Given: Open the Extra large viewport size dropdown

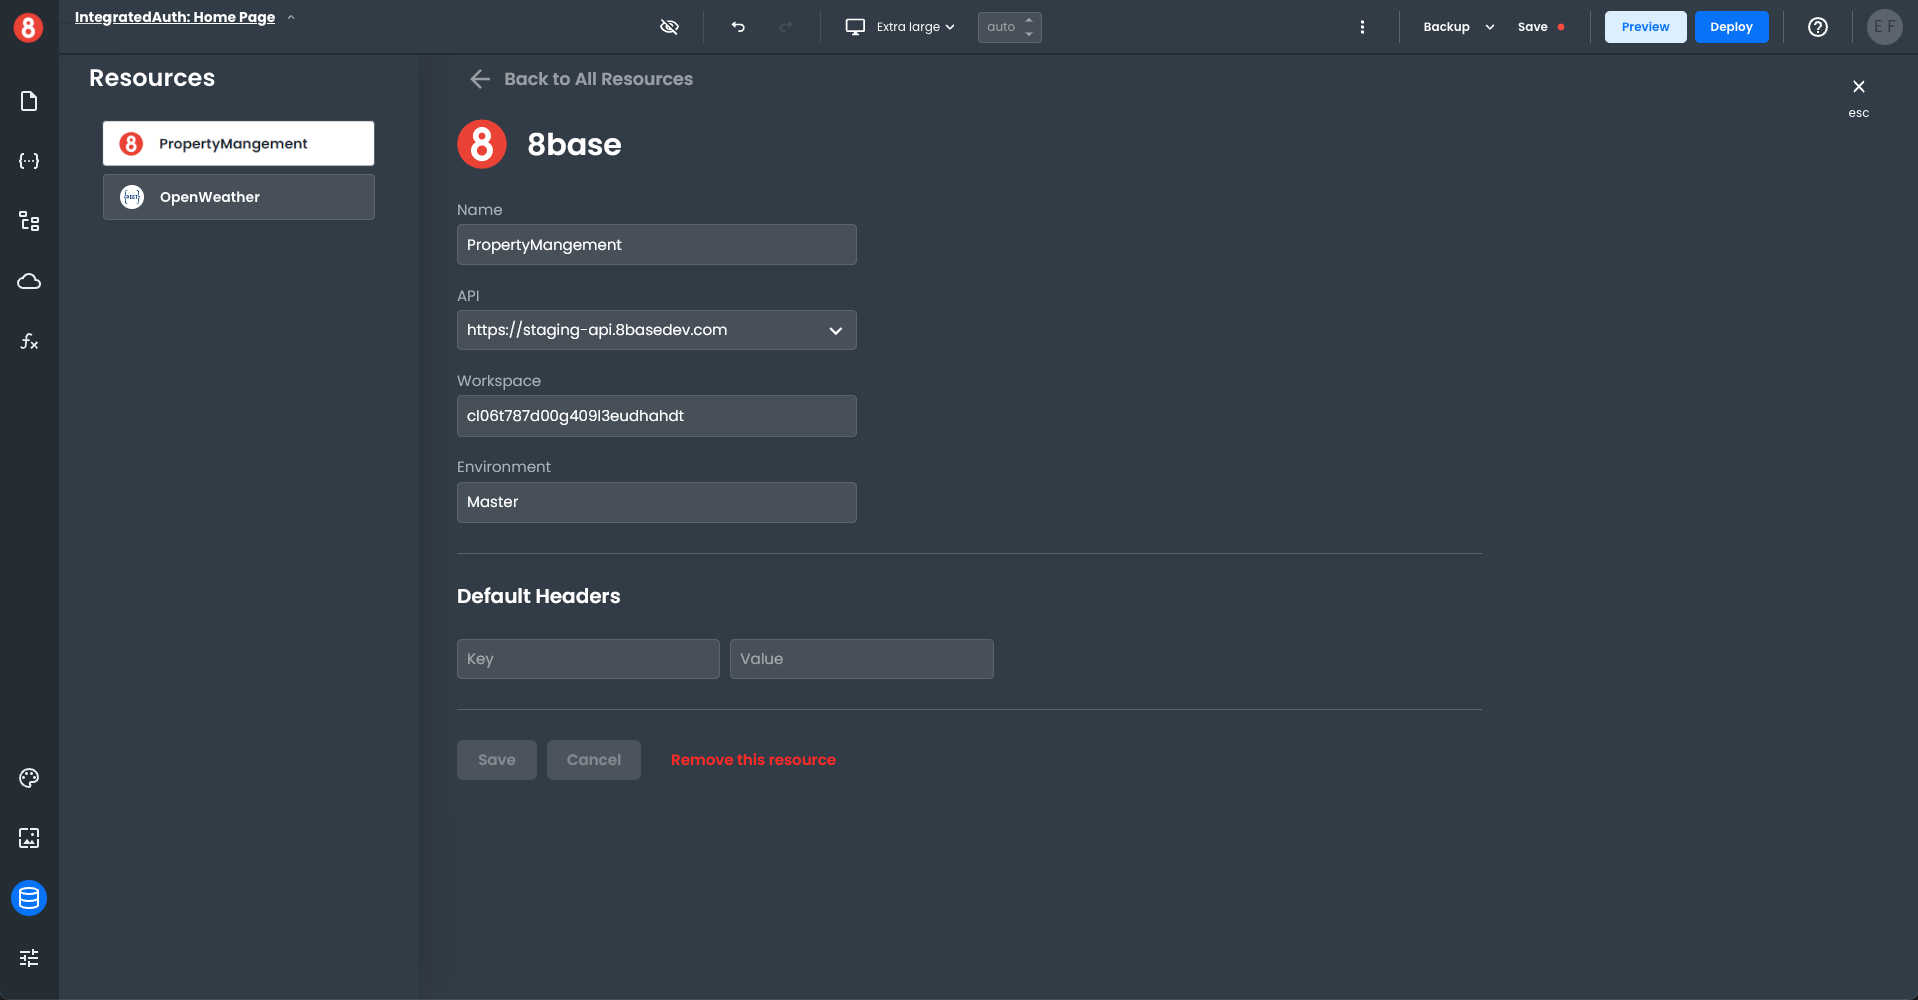Looking at the screenshot, I should (x=900, y=27).
